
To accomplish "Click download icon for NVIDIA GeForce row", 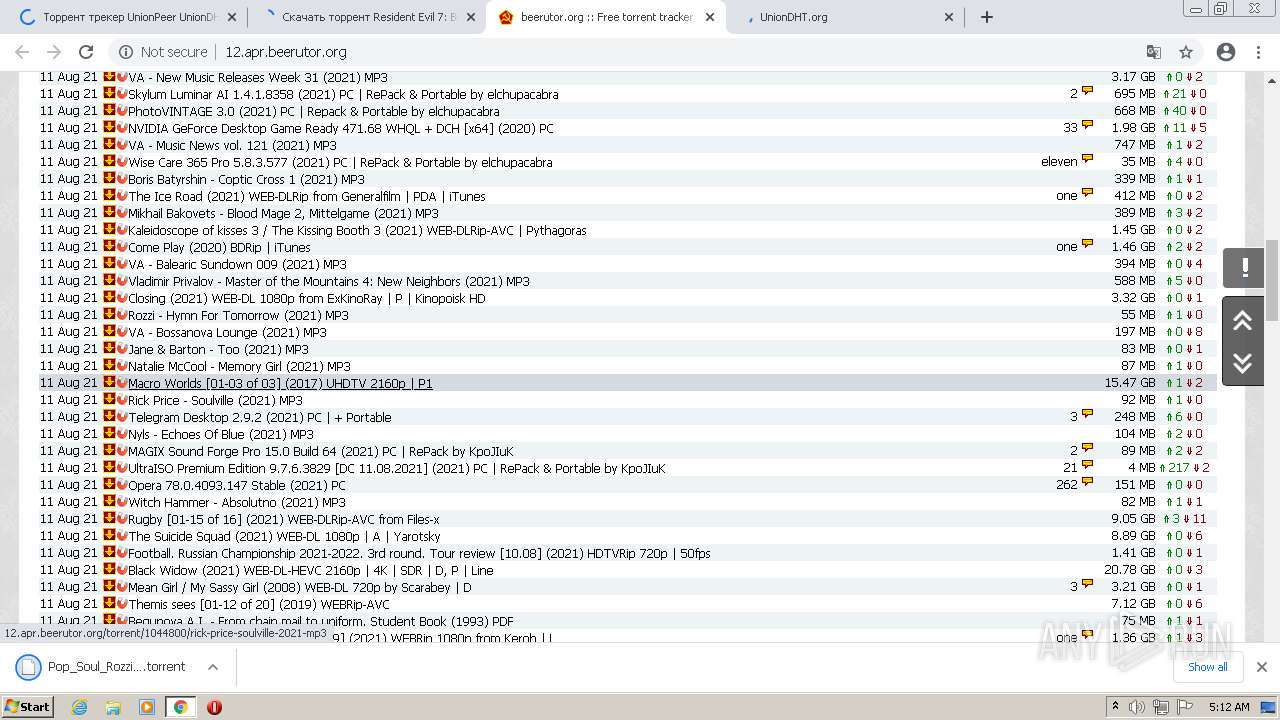I will [109, 128].
